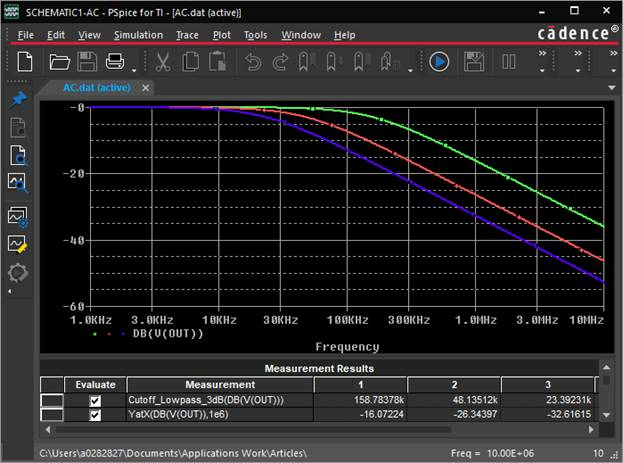
Task: Open the Simulation menu
Action: [138, 35]
